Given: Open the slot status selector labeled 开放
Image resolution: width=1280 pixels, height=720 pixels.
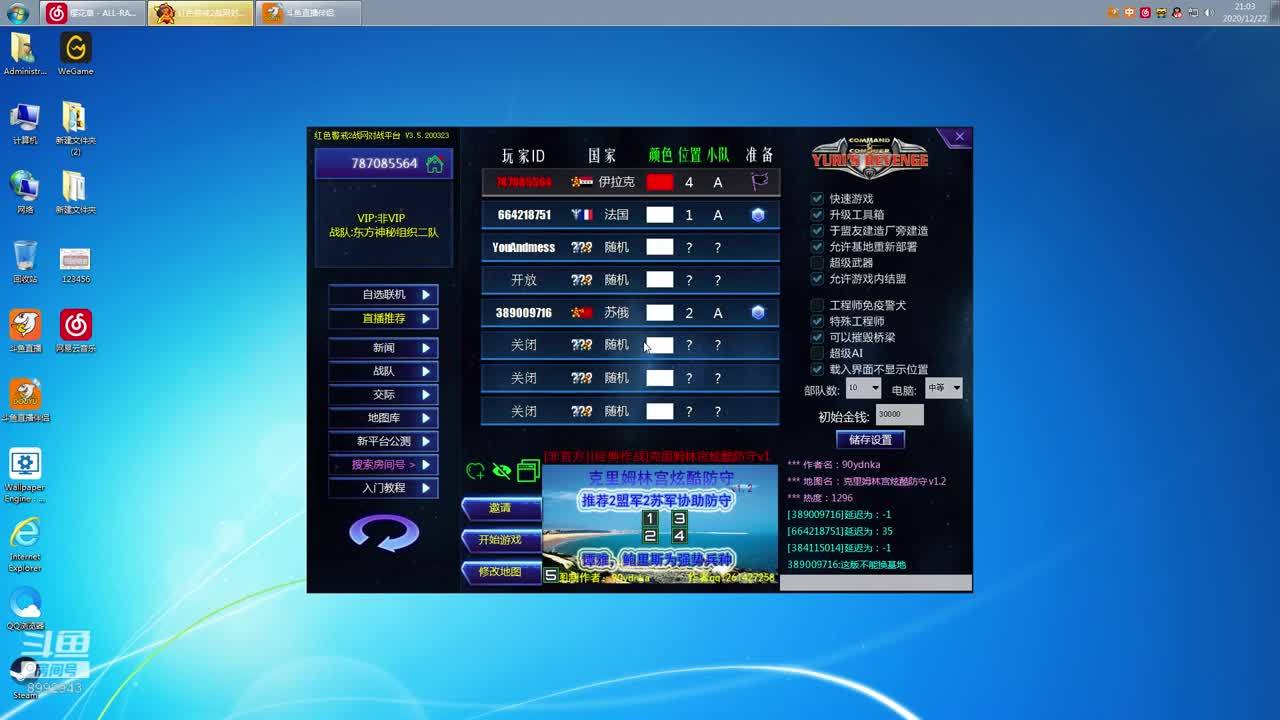Looking at the screenshot, I should tap(524, 280).
